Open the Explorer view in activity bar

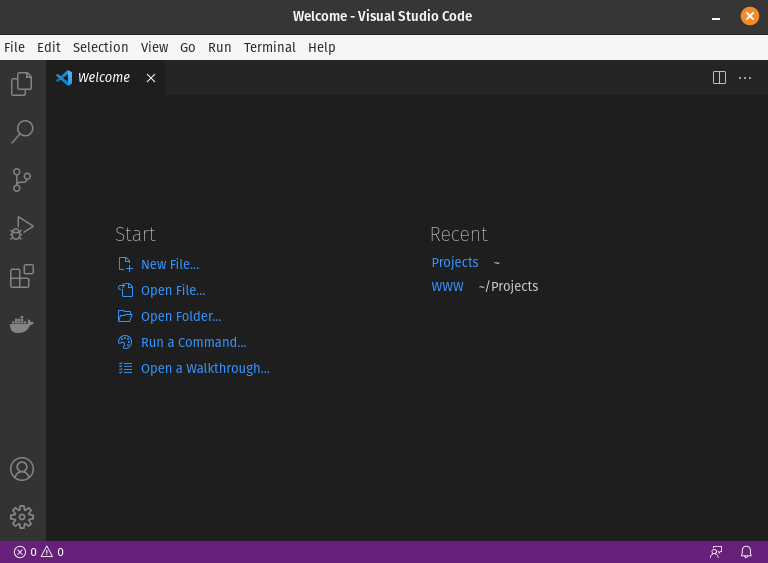22,84
